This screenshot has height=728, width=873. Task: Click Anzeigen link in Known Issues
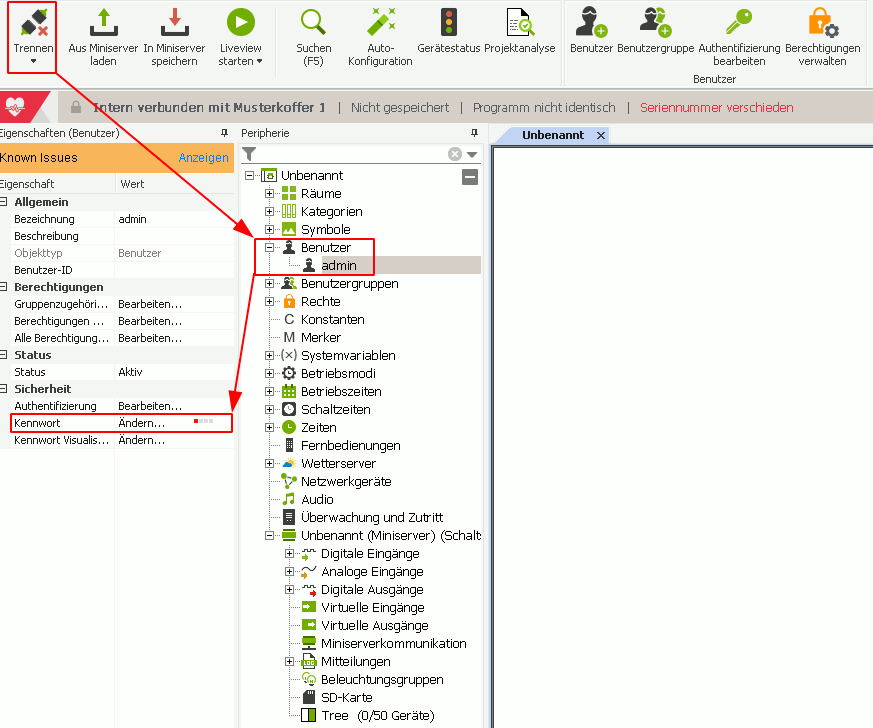[203, 158]
